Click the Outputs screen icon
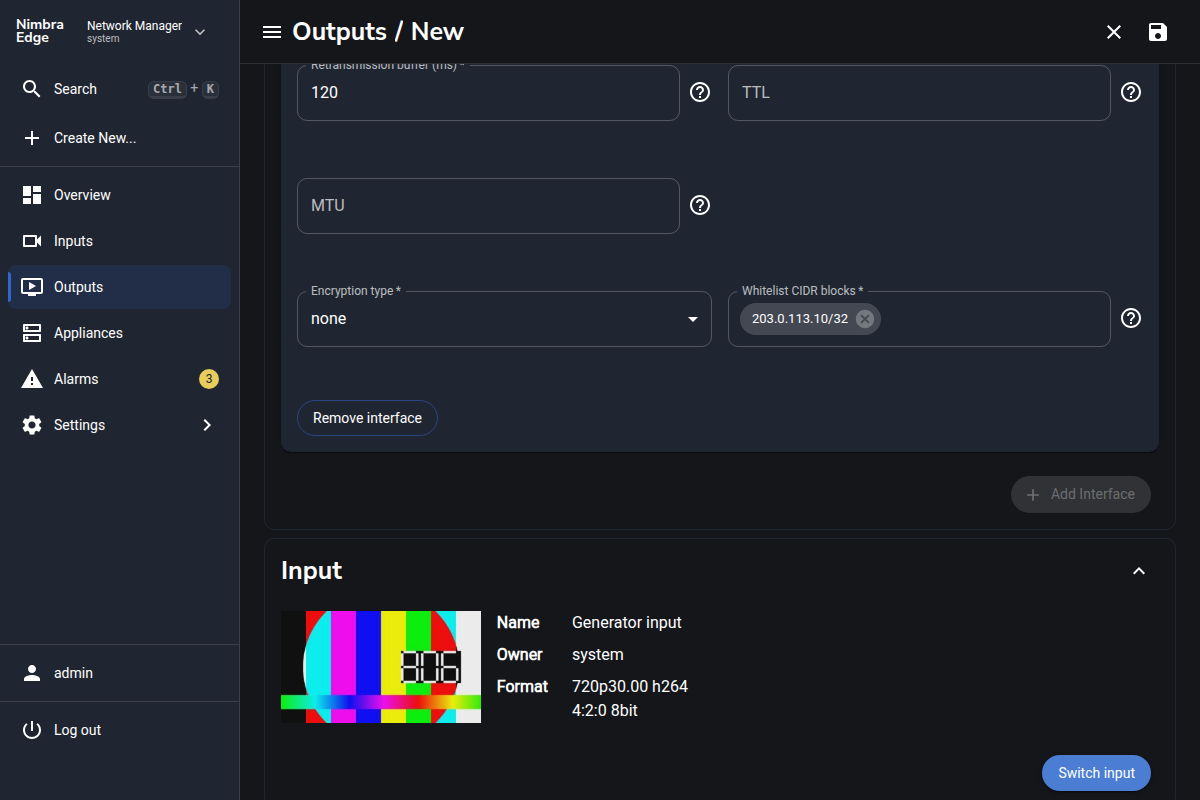The width and height of the screenshot is (1200, 800). tap(32, 287)
